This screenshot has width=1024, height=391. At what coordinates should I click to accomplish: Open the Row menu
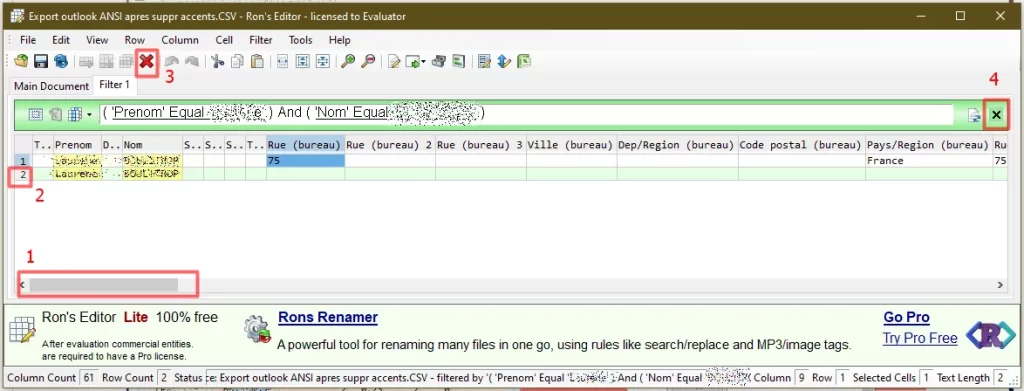tap(135, 40)
